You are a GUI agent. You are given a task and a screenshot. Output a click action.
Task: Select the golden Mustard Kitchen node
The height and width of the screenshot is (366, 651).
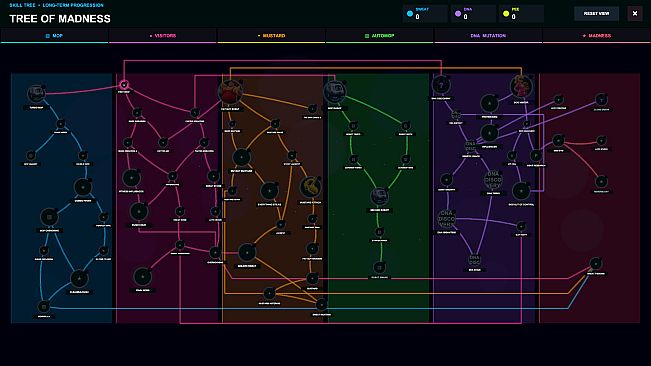[310, 187]
